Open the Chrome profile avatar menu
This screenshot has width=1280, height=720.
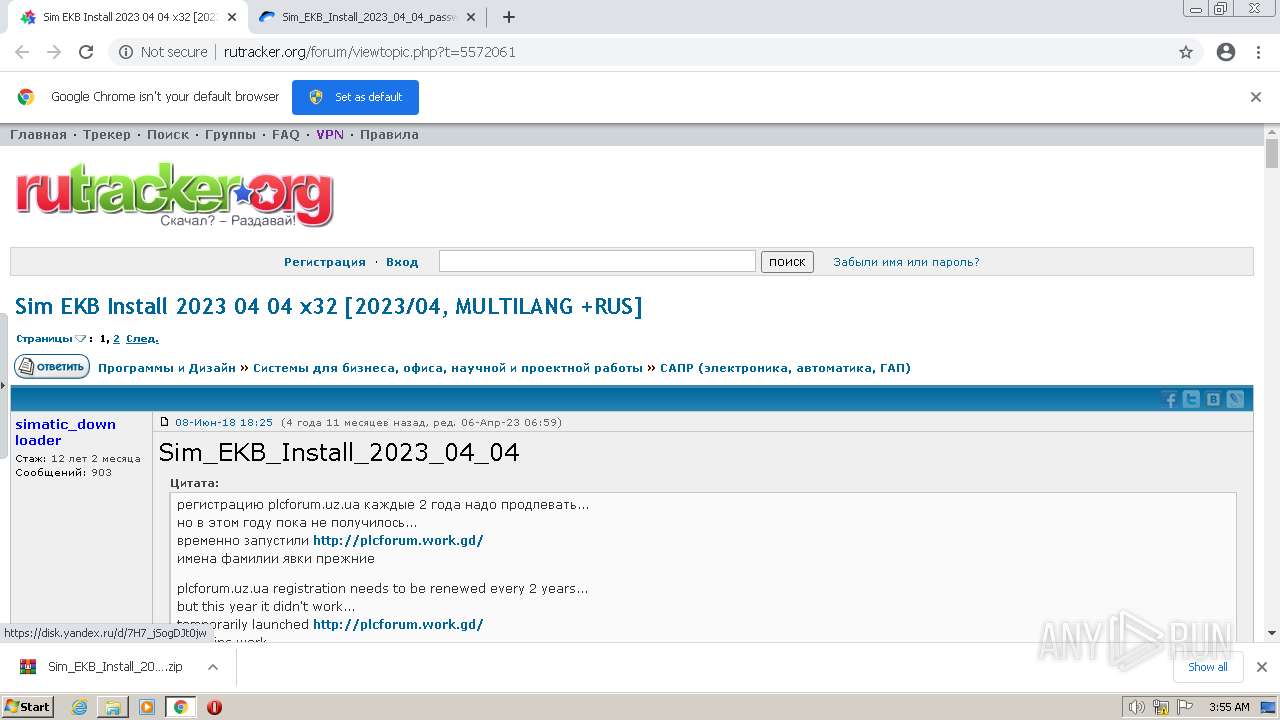click(x=1226, y=52)
